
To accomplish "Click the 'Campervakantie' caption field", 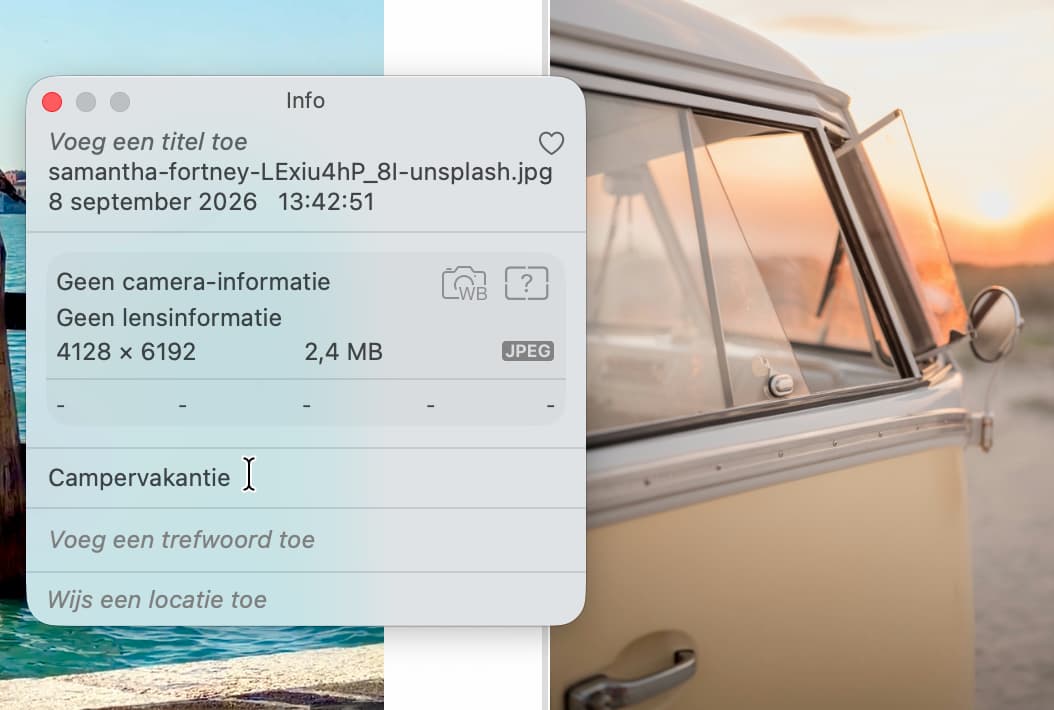I will click(x=306, y=478).
